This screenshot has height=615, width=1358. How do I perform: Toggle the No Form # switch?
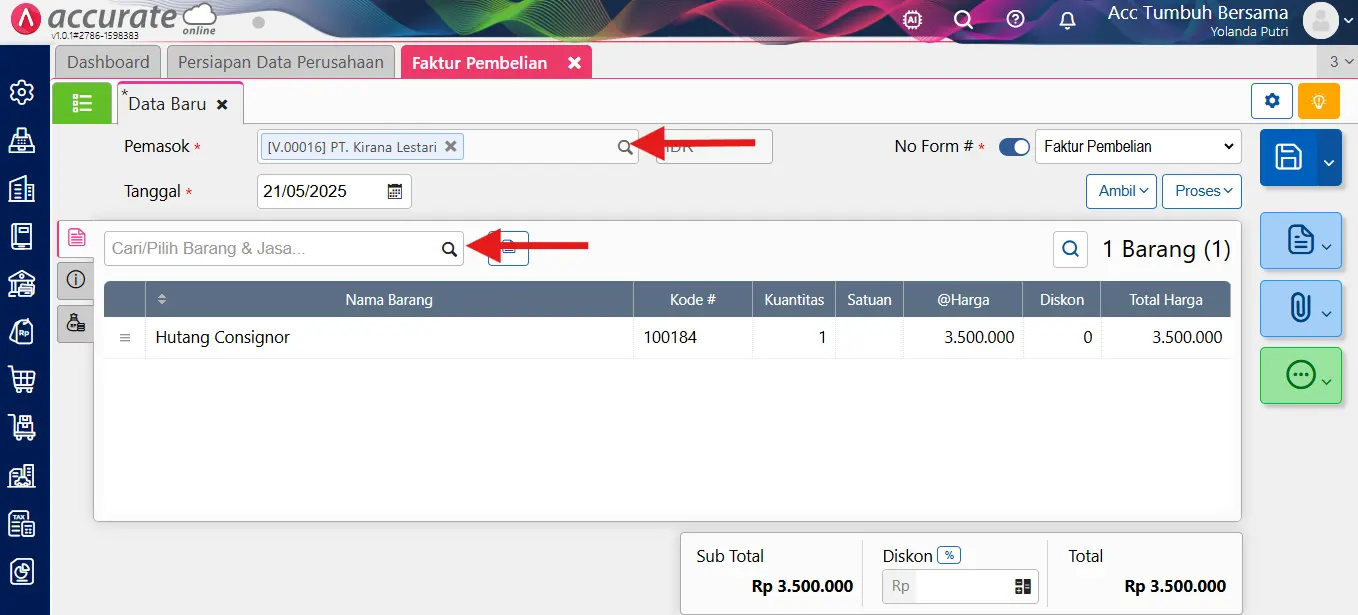point(1013,146)
